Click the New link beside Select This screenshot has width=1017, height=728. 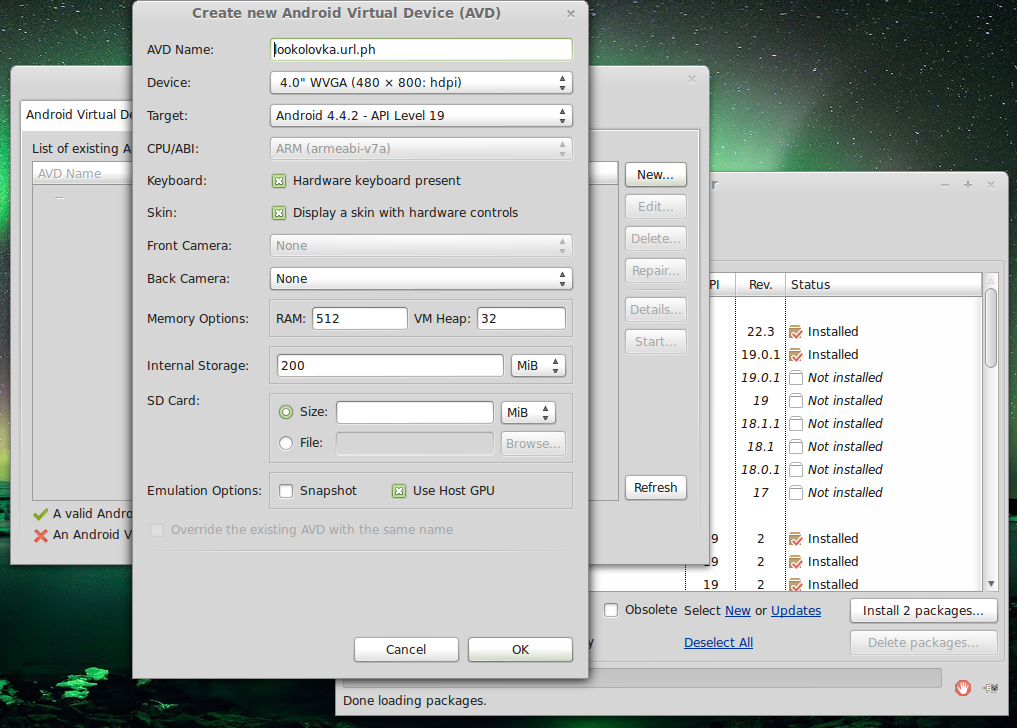click(x=737, y=611)
